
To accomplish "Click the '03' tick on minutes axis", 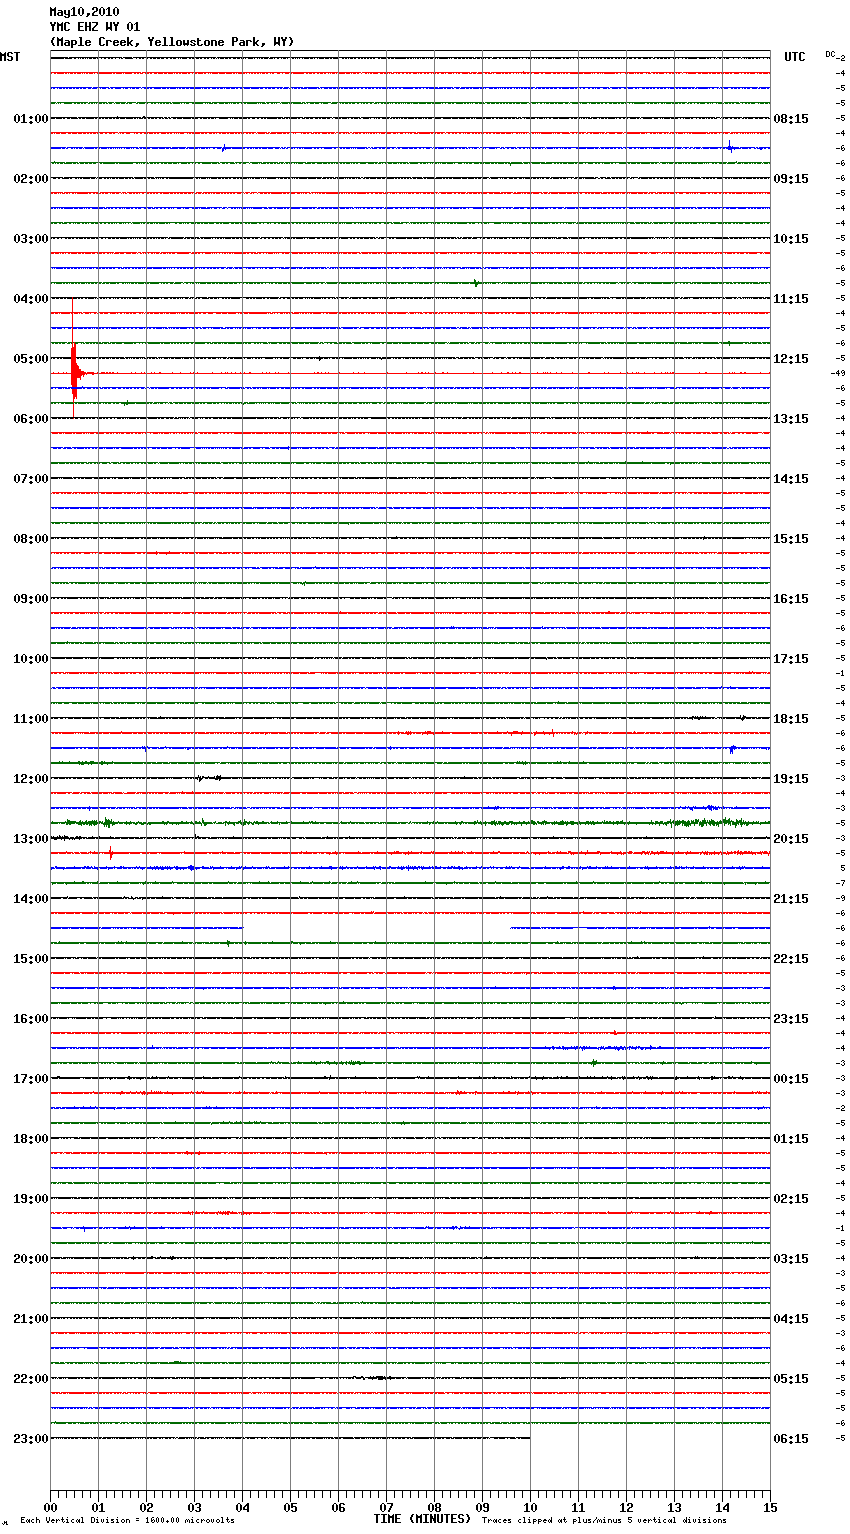I will pyautogui.click(x=194, y=1507).
